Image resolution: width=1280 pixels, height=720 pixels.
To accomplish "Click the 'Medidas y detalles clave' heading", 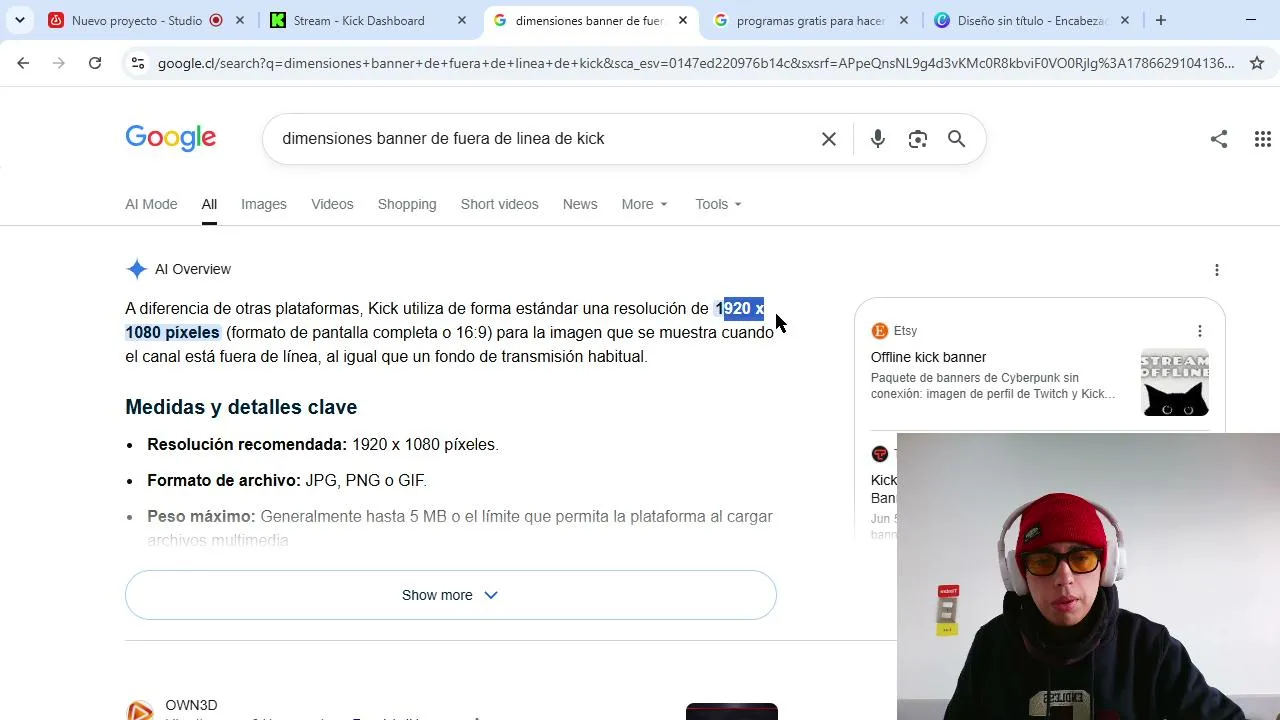I will pyautogui.click(x=241, y=407).
